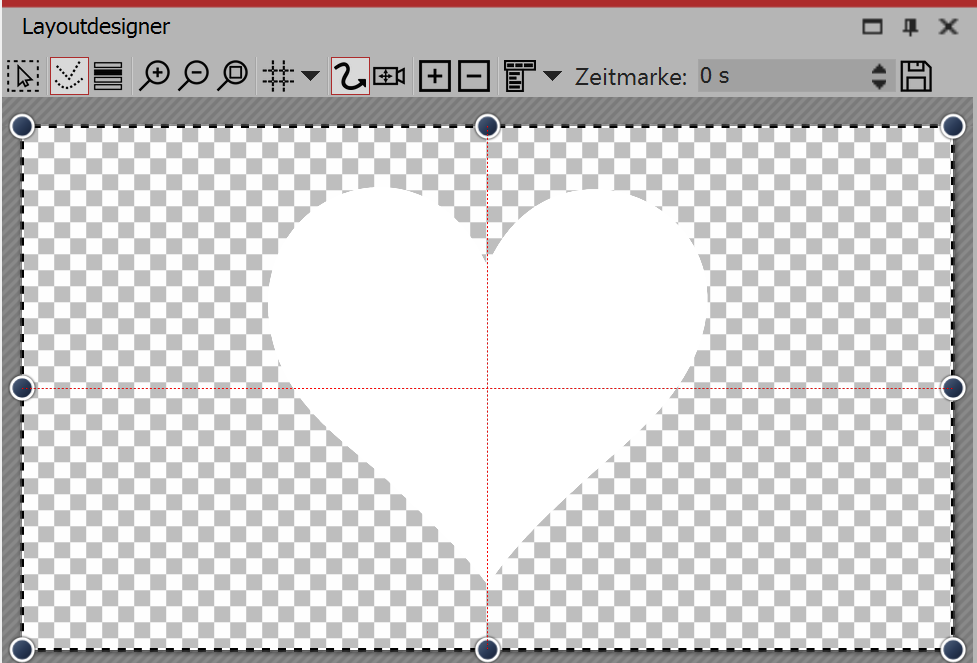Maximize the Layoutdesigner panel
The image size is (977, 663).
click(871, 27)
